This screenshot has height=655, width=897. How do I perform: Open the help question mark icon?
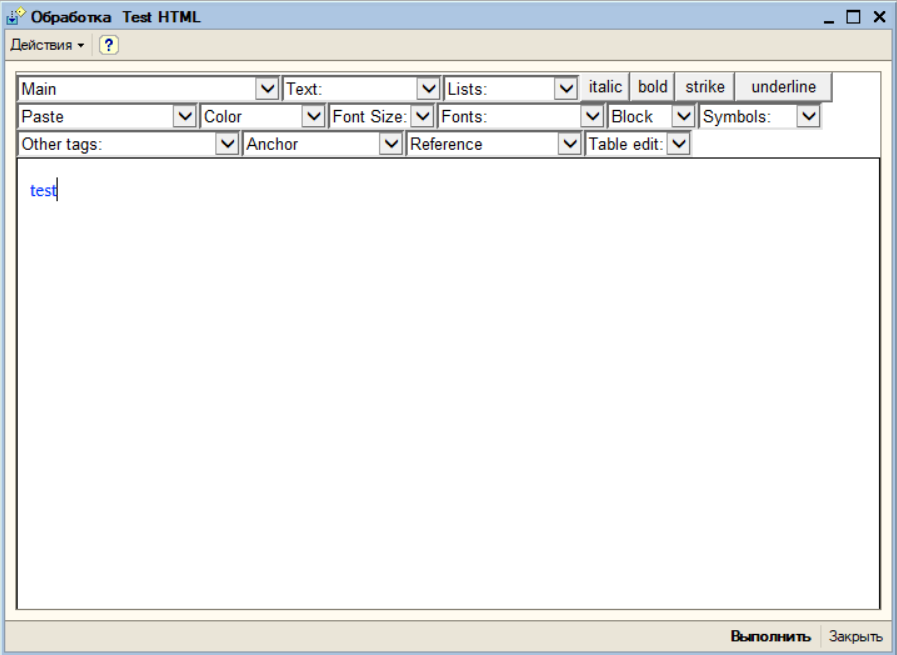pyautogui.click(x=109, y=45)
